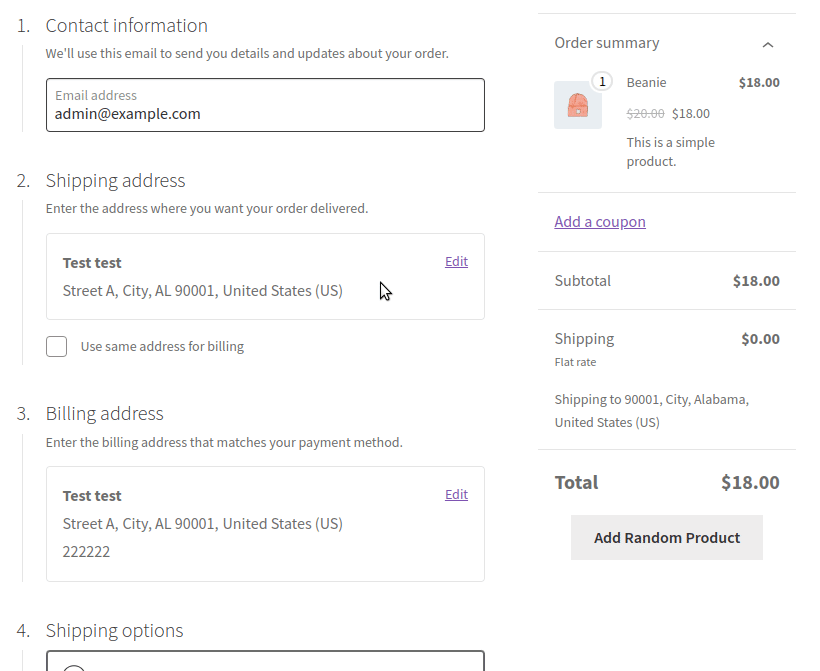Click the Beanie product name
820x671 pixels.
tap(646, 83)
